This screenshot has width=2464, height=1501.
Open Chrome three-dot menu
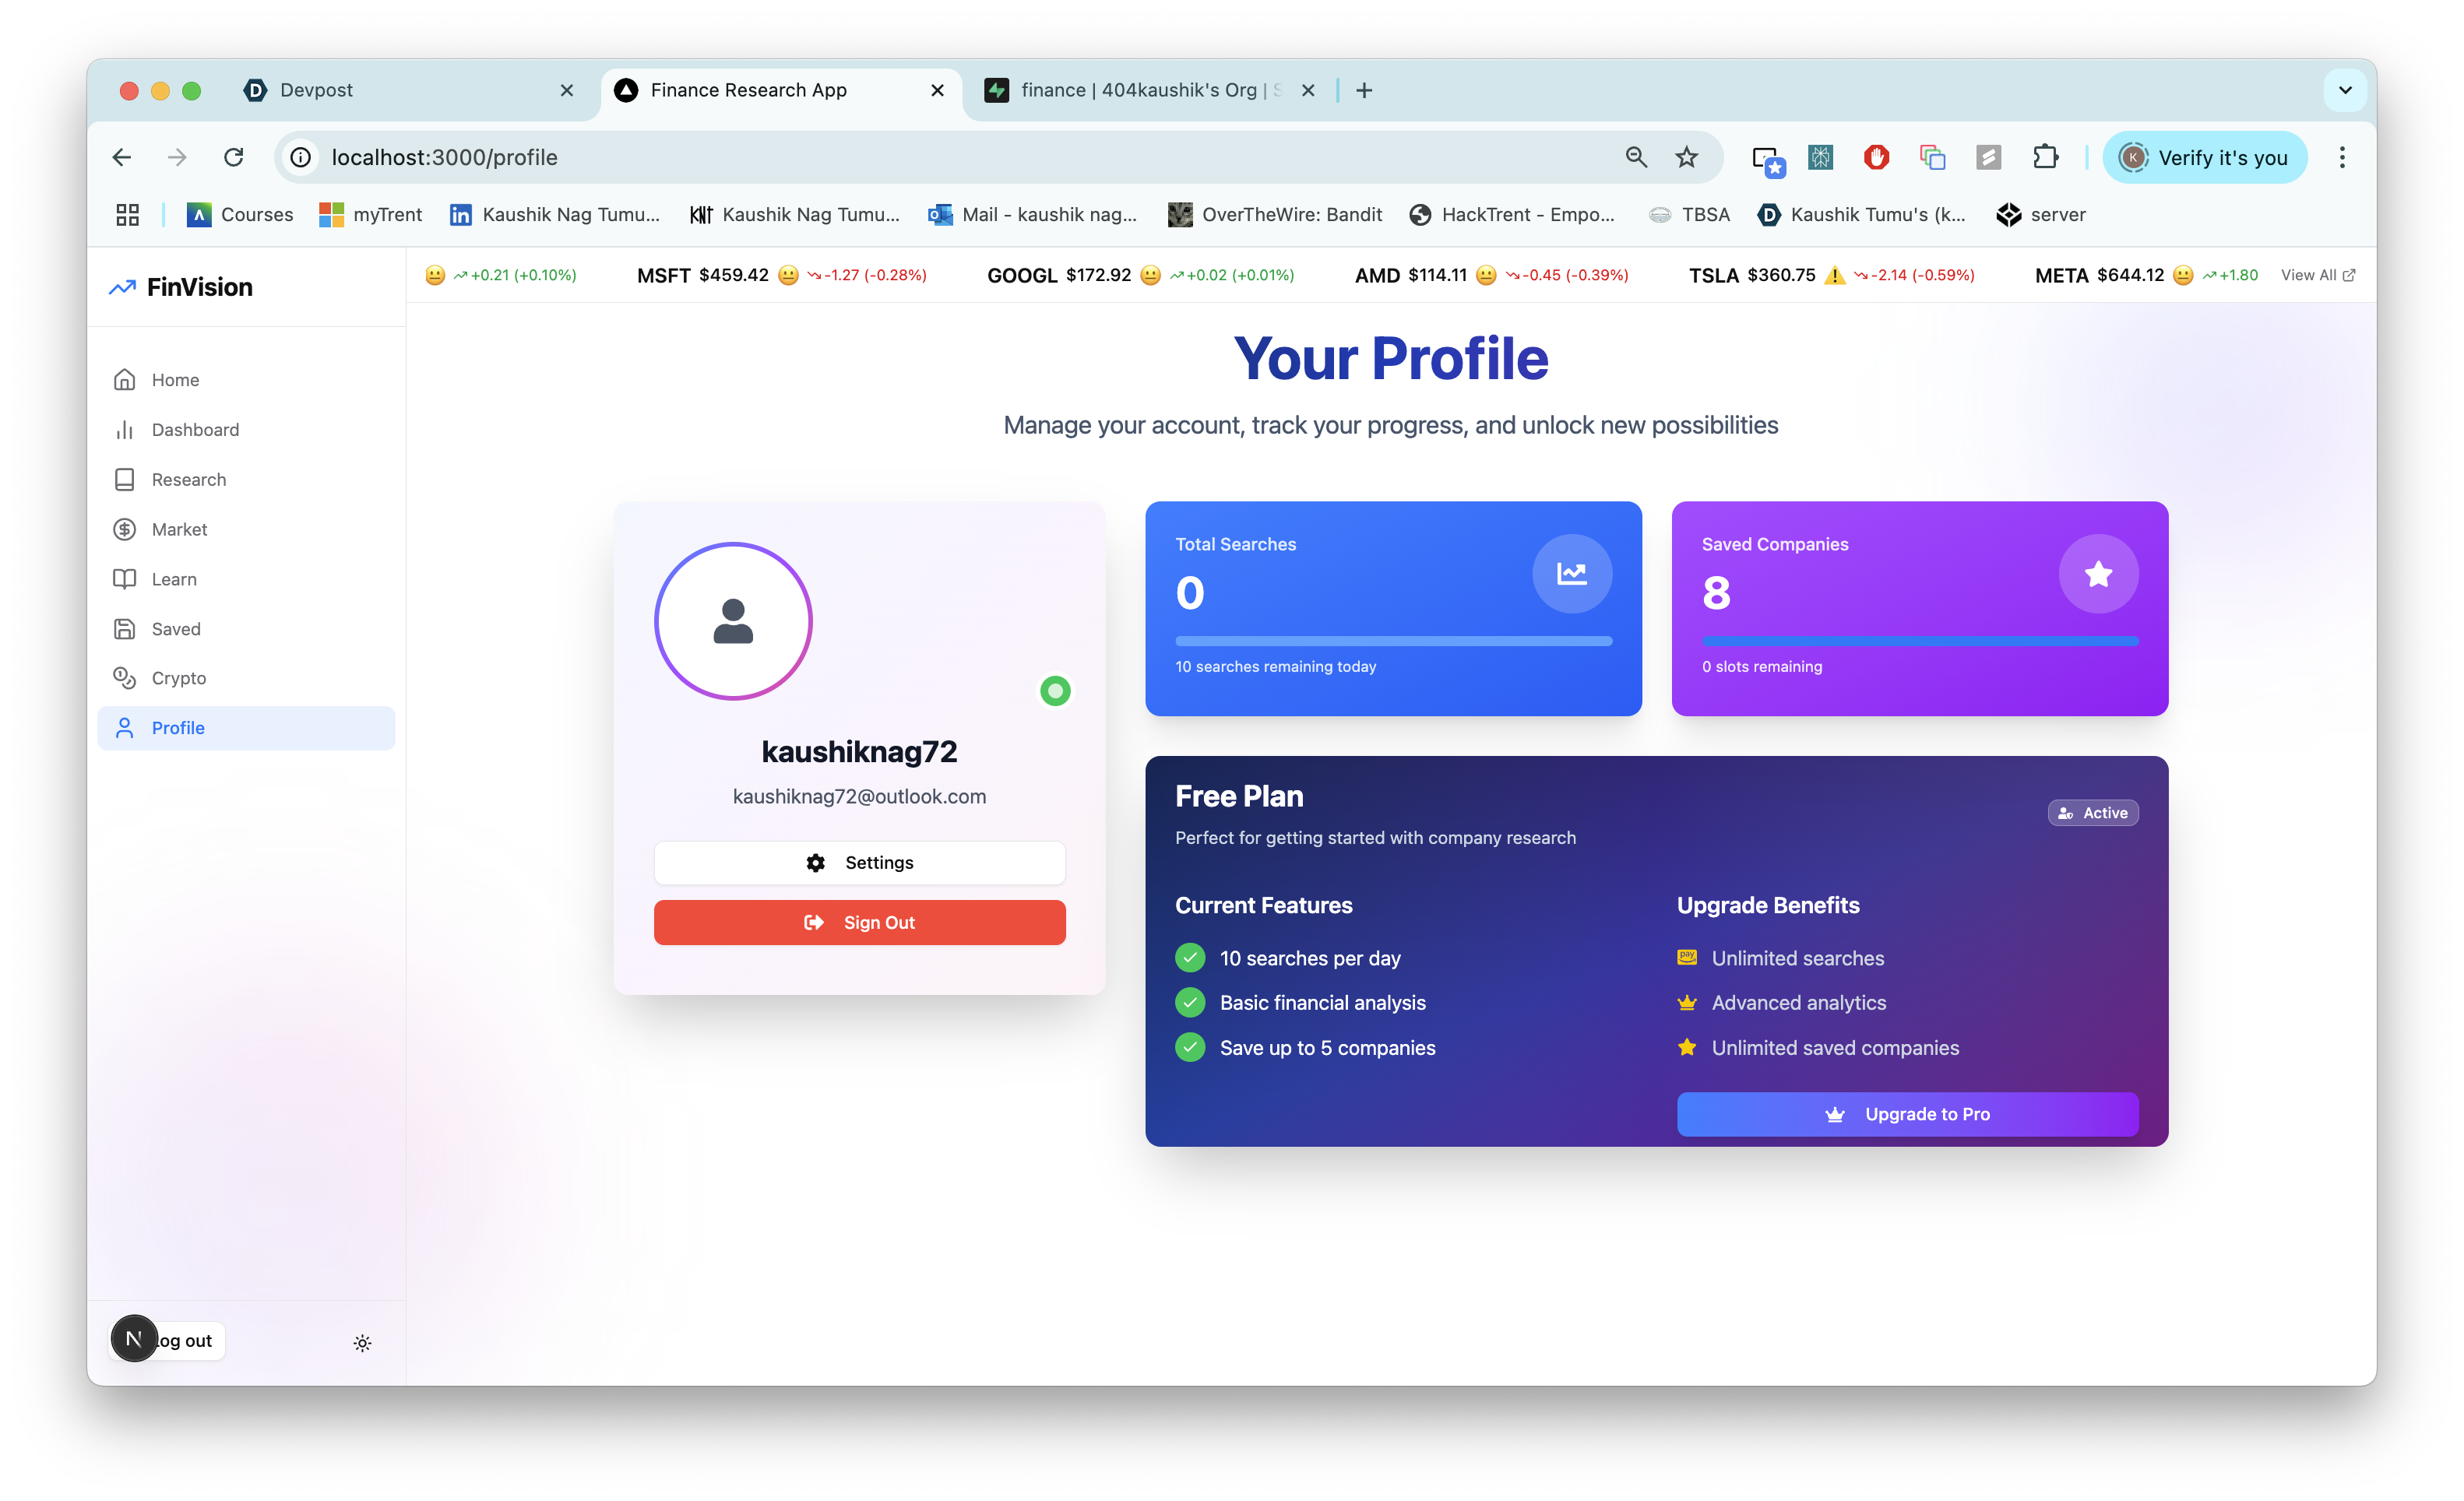[x=2341, y=157]
